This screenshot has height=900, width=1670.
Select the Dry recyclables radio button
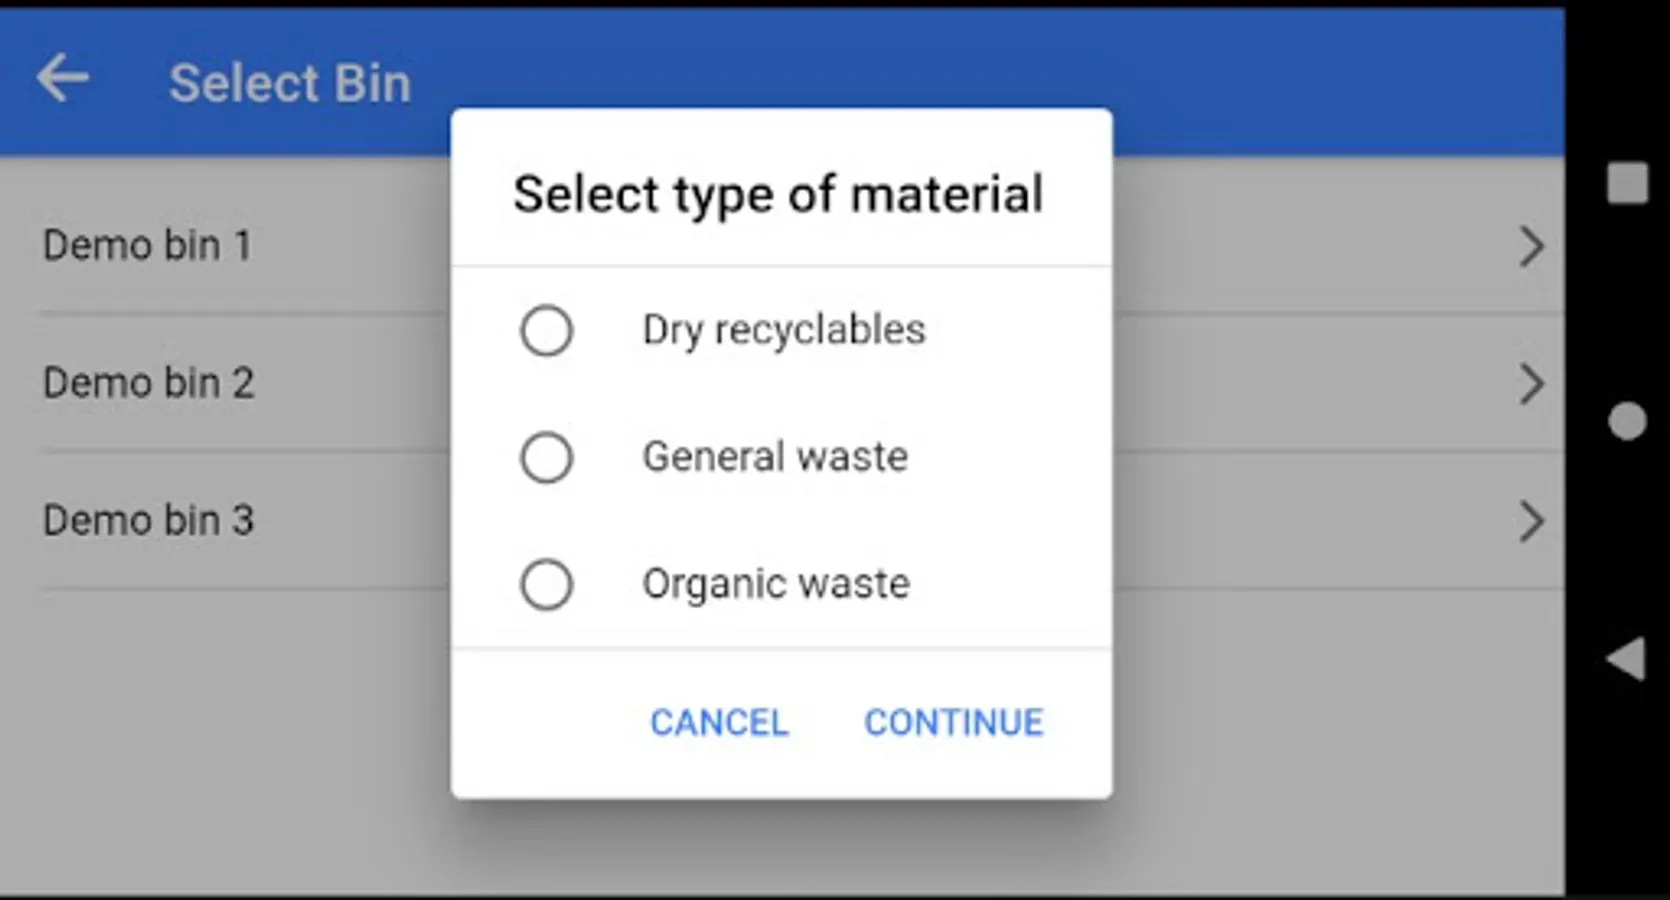[546, 330]
